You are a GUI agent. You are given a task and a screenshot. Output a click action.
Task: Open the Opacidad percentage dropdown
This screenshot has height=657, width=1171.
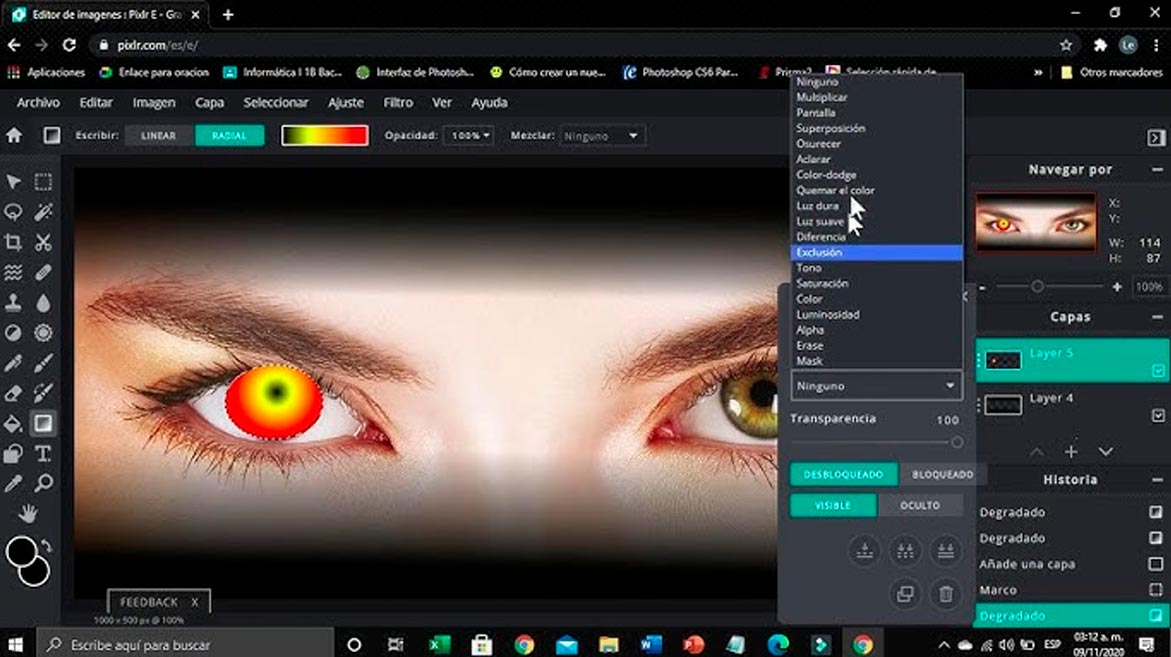pos(468,135)
